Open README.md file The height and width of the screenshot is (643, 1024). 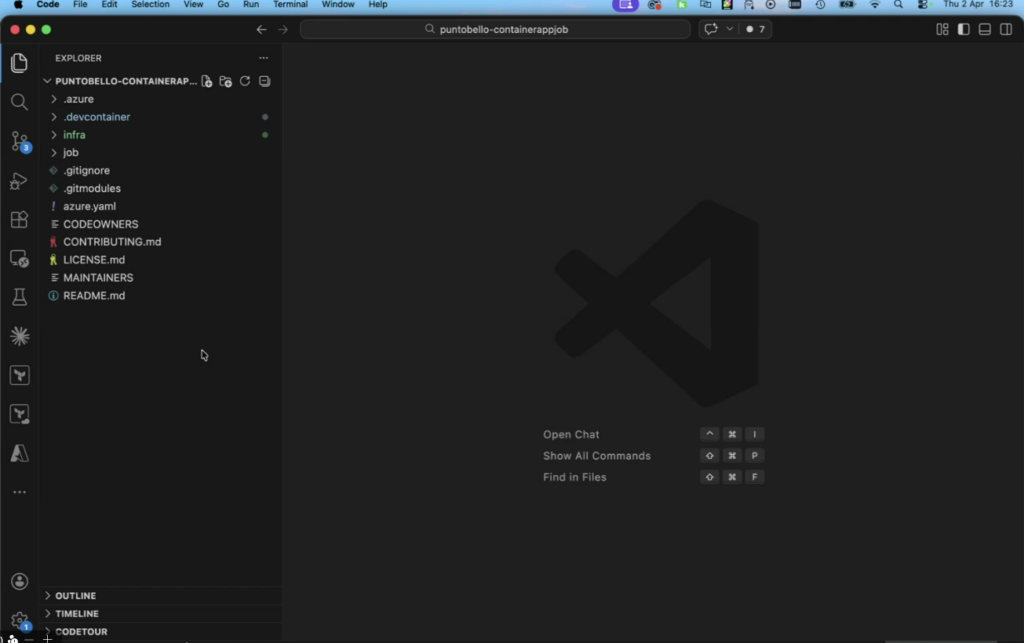[x=94, y=296]
